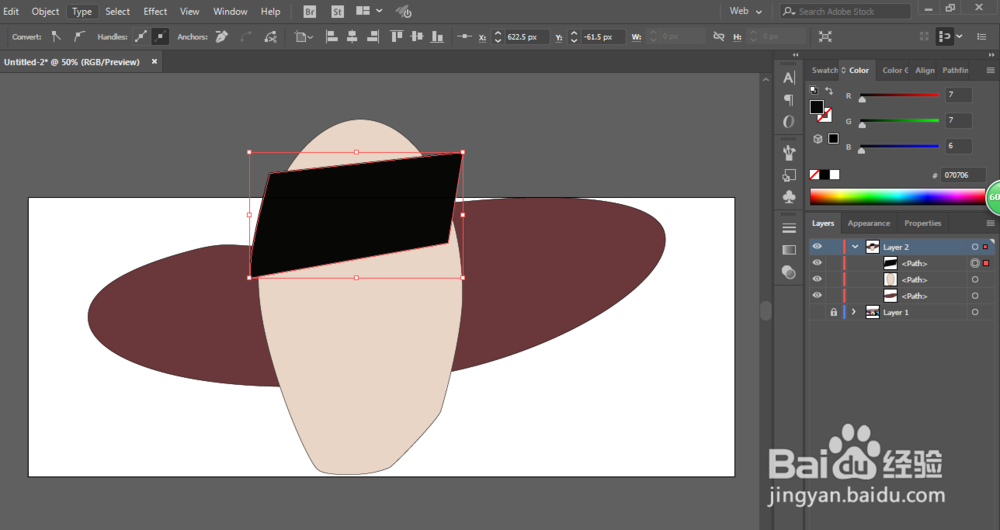Open the Adobe Bridge (Br) icon
The height and width of the screenshot is (530, 1000).
pos(310,12)
